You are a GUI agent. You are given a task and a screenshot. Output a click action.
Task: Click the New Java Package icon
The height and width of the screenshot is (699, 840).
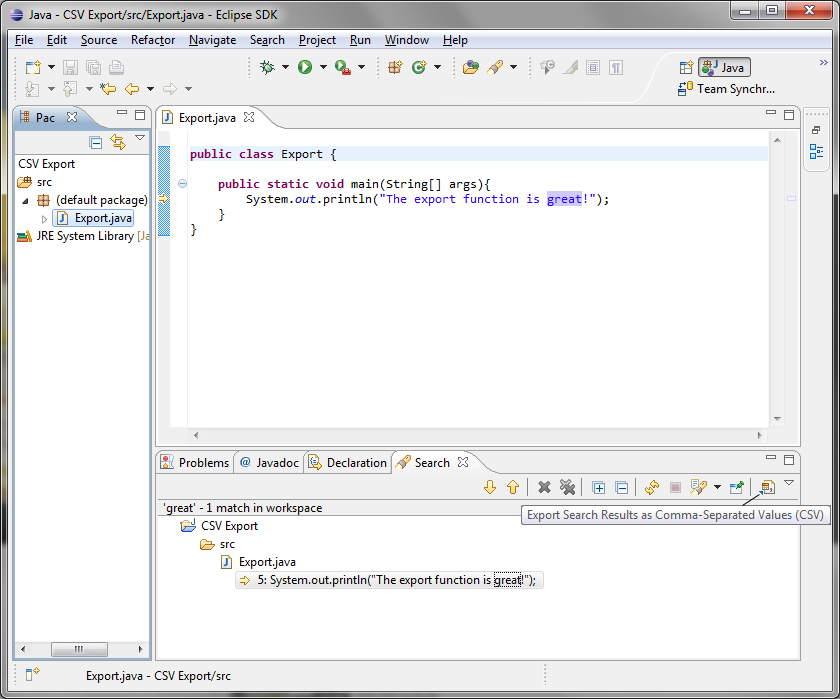(x=395, y=67)
